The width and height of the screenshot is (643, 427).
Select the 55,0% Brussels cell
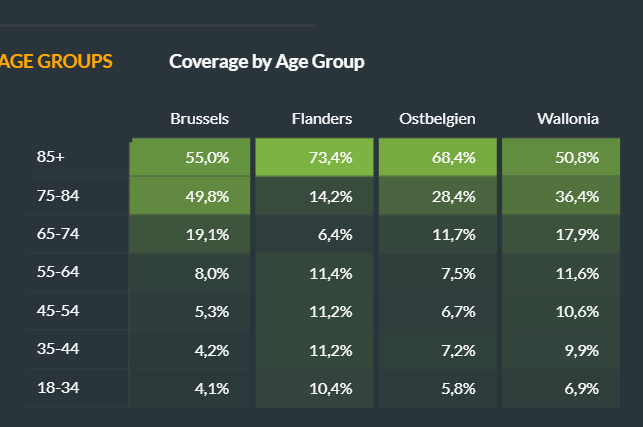tap(191, 157)
